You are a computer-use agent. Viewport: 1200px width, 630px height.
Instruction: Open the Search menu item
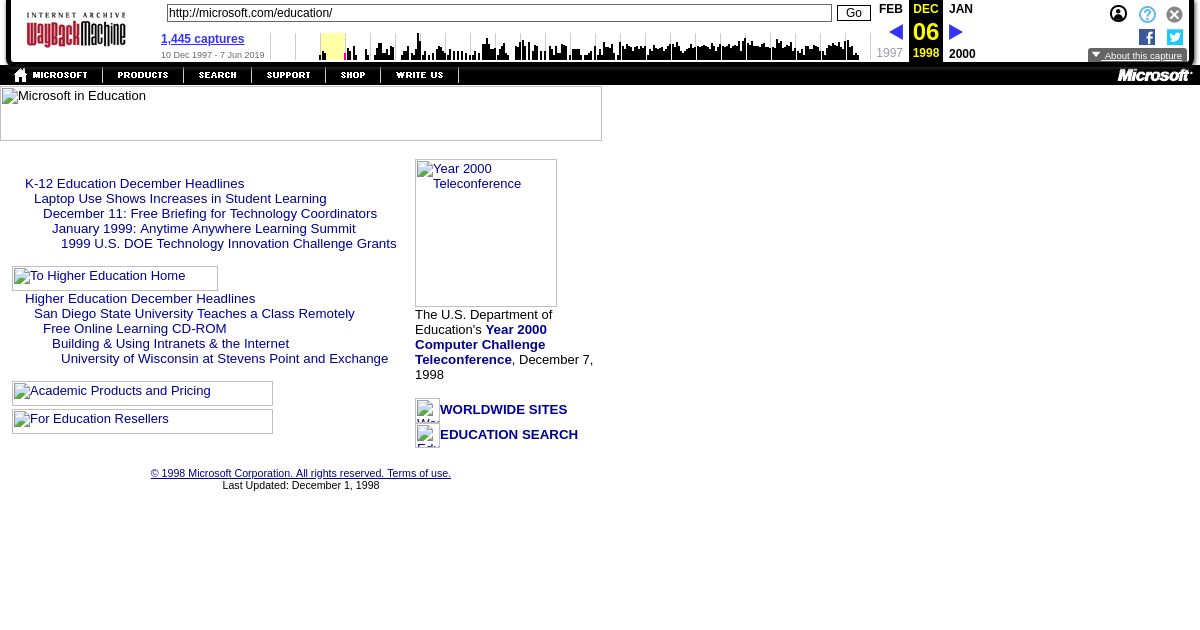point(217,75)
